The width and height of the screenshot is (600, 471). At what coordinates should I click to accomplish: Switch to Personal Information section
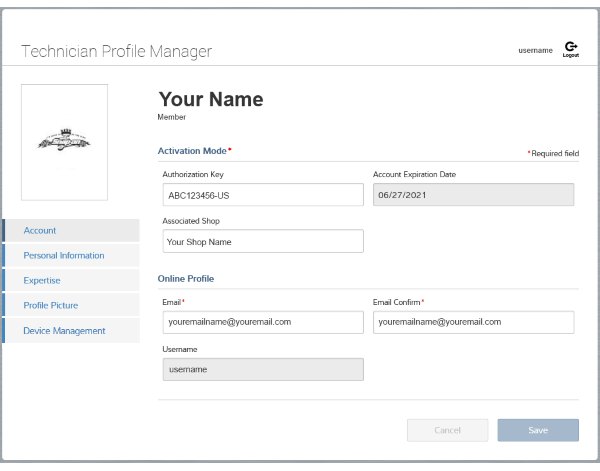(x=71, y=256)
